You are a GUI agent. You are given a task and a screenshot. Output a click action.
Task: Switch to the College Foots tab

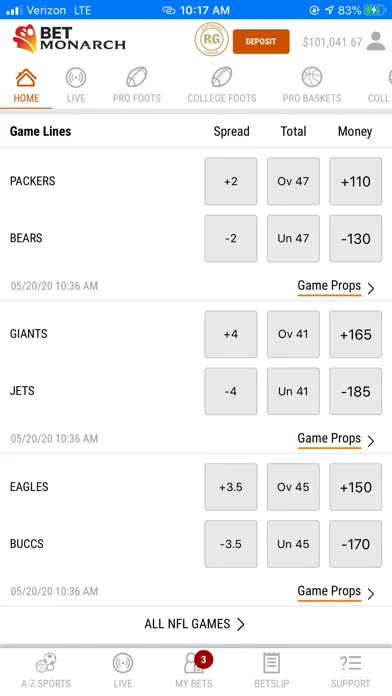pos(222,86)
